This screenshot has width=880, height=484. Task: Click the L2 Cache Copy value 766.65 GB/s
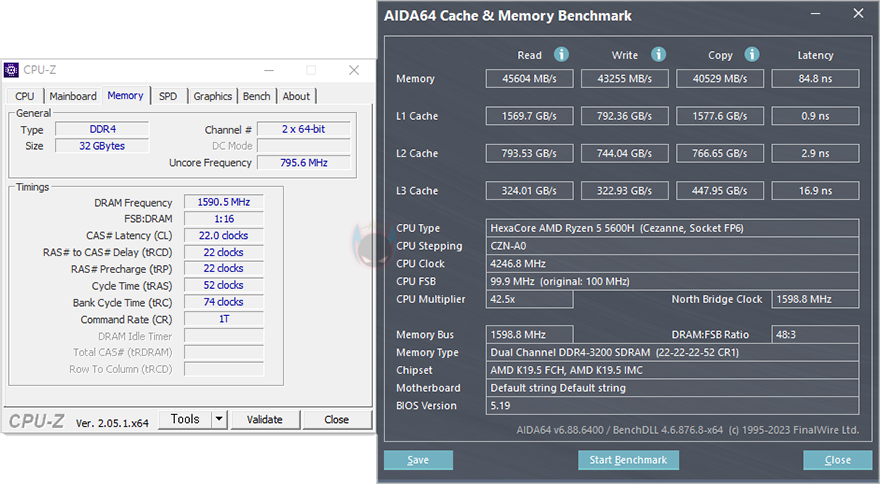pos(720,153)
